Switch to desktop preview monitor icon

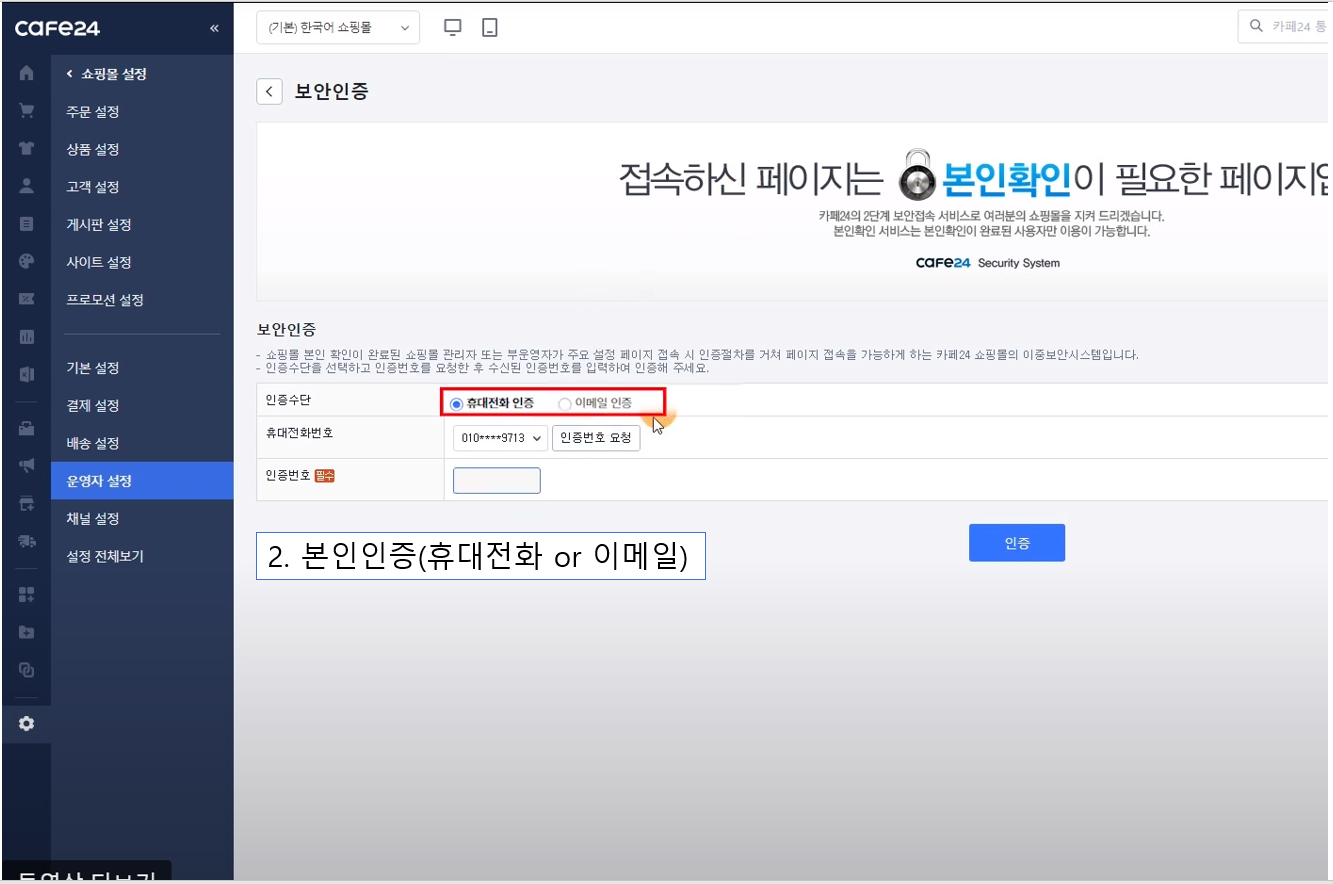click(453, 28)
